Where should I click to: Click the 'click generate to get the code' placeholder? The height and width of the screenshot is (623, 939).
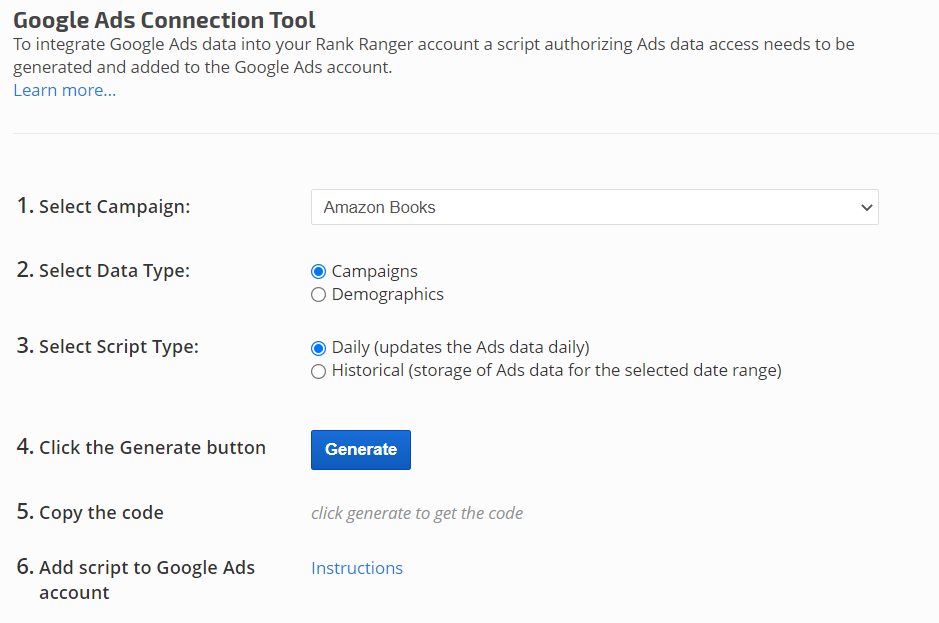click(x=417, y=513)
